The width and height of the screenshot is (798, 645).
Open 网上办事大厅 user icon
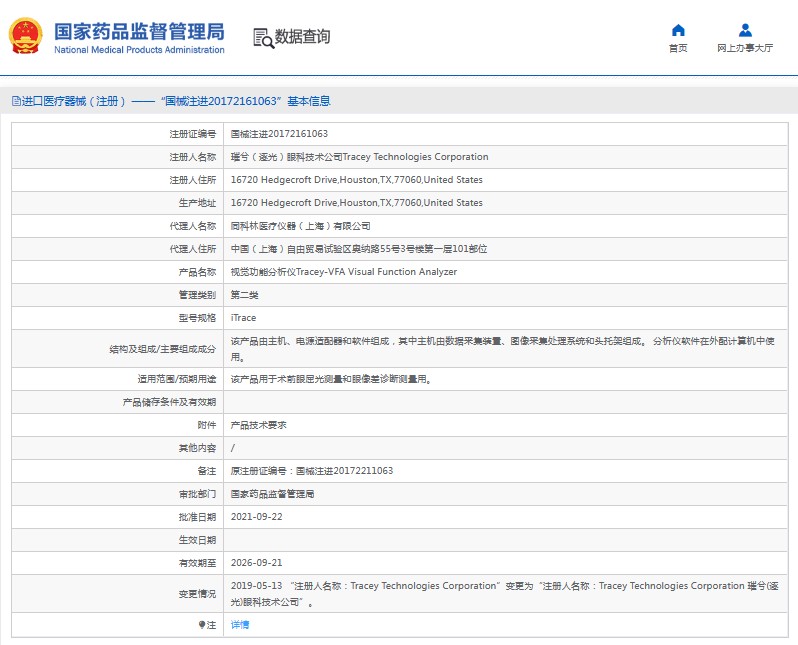(x=745, y=30)
